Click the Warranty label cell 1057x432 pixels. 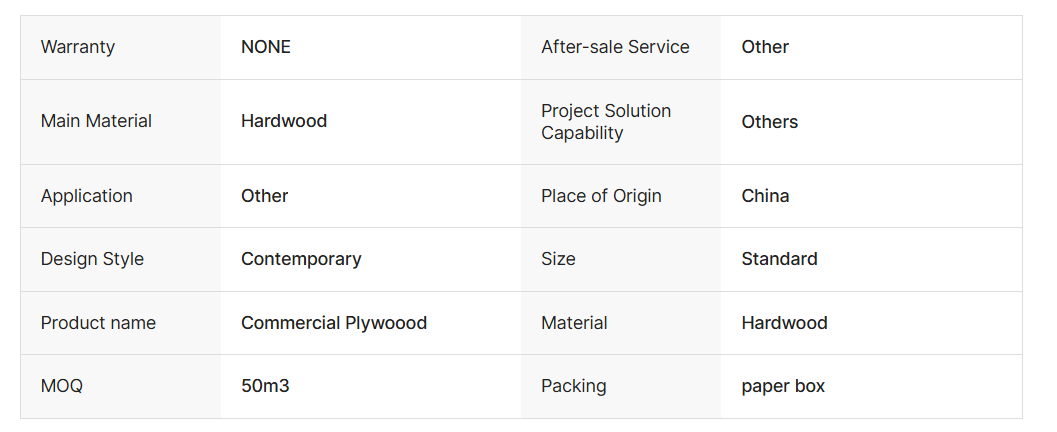tap(121, 47)
